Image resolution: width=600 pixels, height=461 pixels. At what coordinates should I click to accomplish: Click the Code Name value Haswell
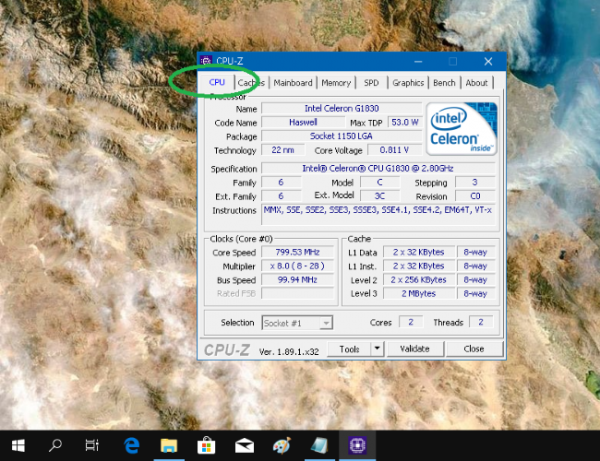tap(303, 122)
